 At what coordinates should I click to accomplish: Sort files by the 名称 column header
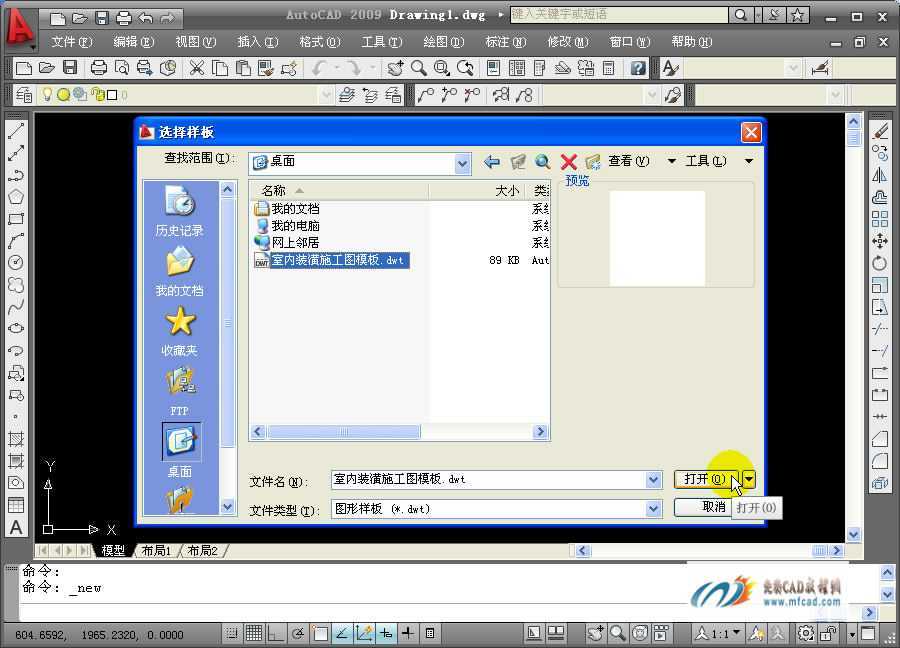point(339,191)
